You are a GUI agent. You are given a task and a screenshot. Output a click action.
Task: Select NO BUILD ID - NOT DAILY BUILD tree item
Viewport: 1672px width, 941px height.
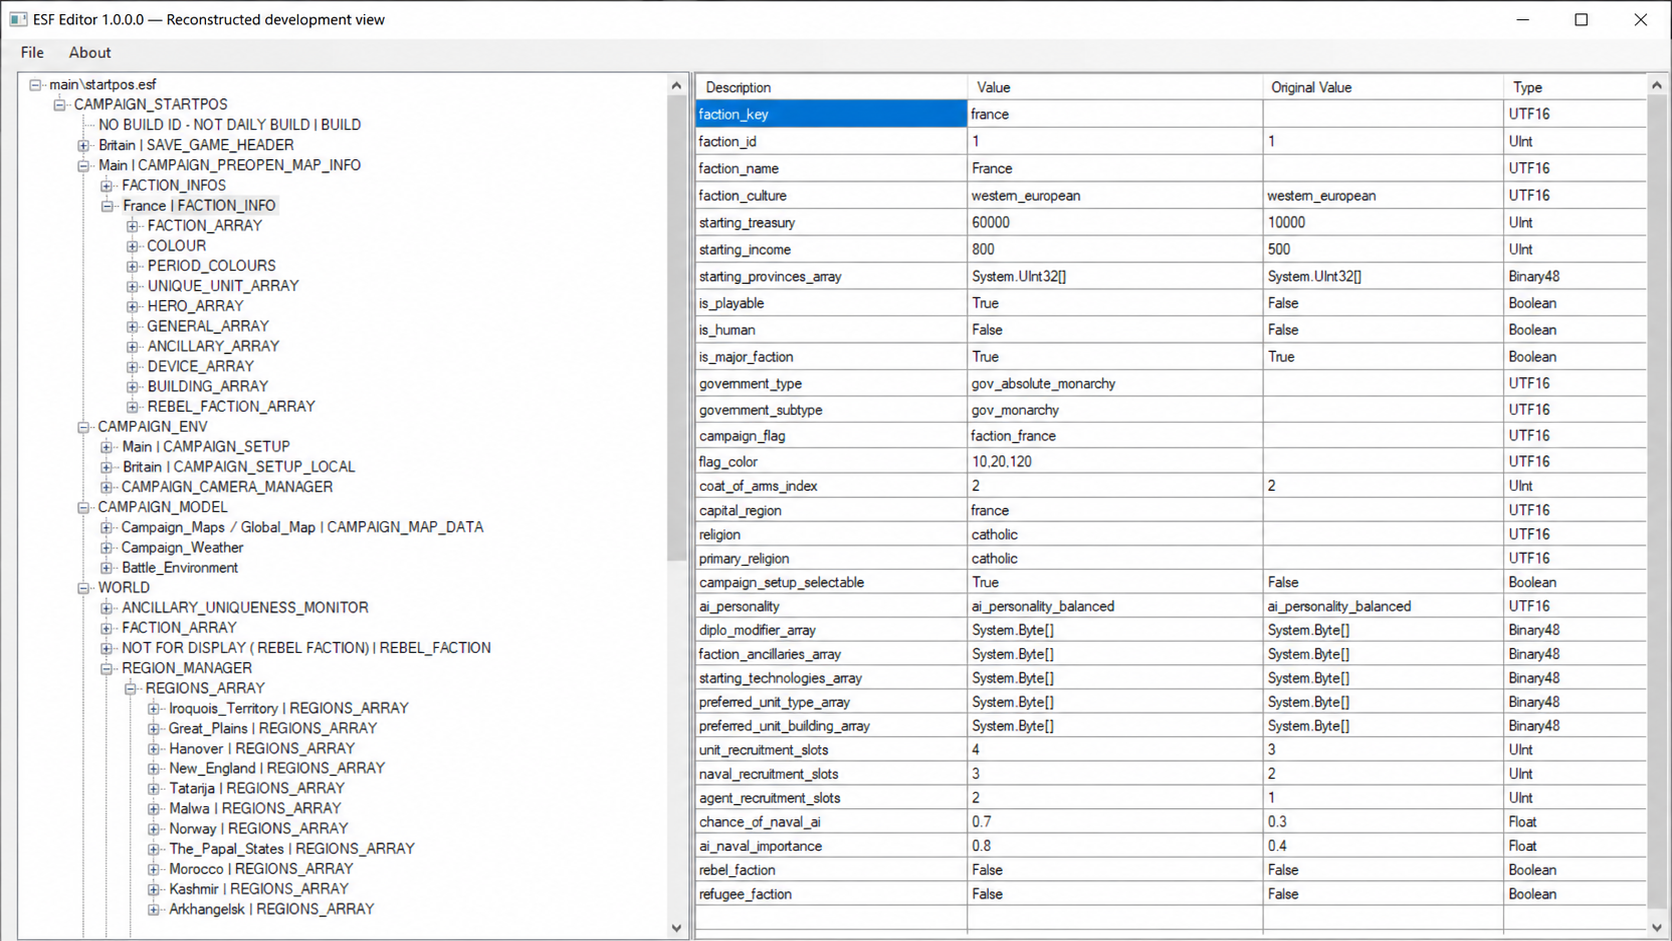230,125
